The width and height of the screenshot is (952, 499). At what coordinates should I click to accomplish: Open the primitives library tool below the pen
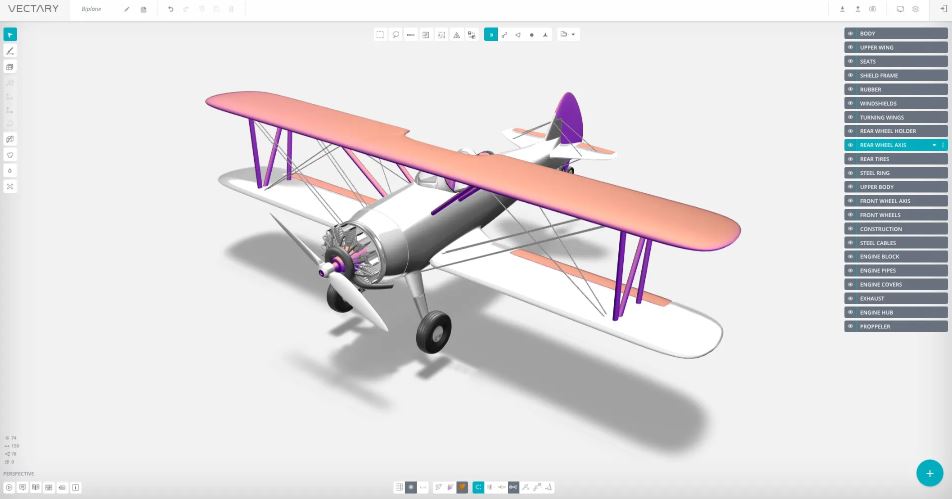tap(10, 67)
